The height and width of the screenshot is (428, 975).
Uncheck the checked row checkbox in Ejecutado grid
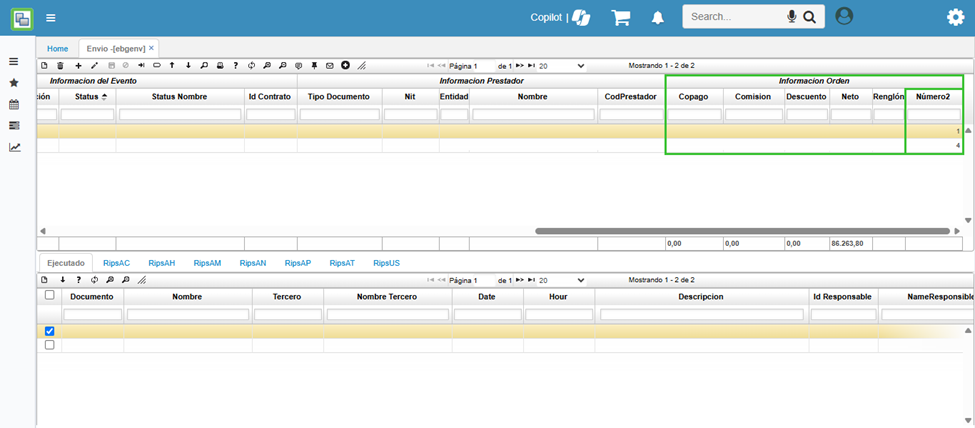50,331
